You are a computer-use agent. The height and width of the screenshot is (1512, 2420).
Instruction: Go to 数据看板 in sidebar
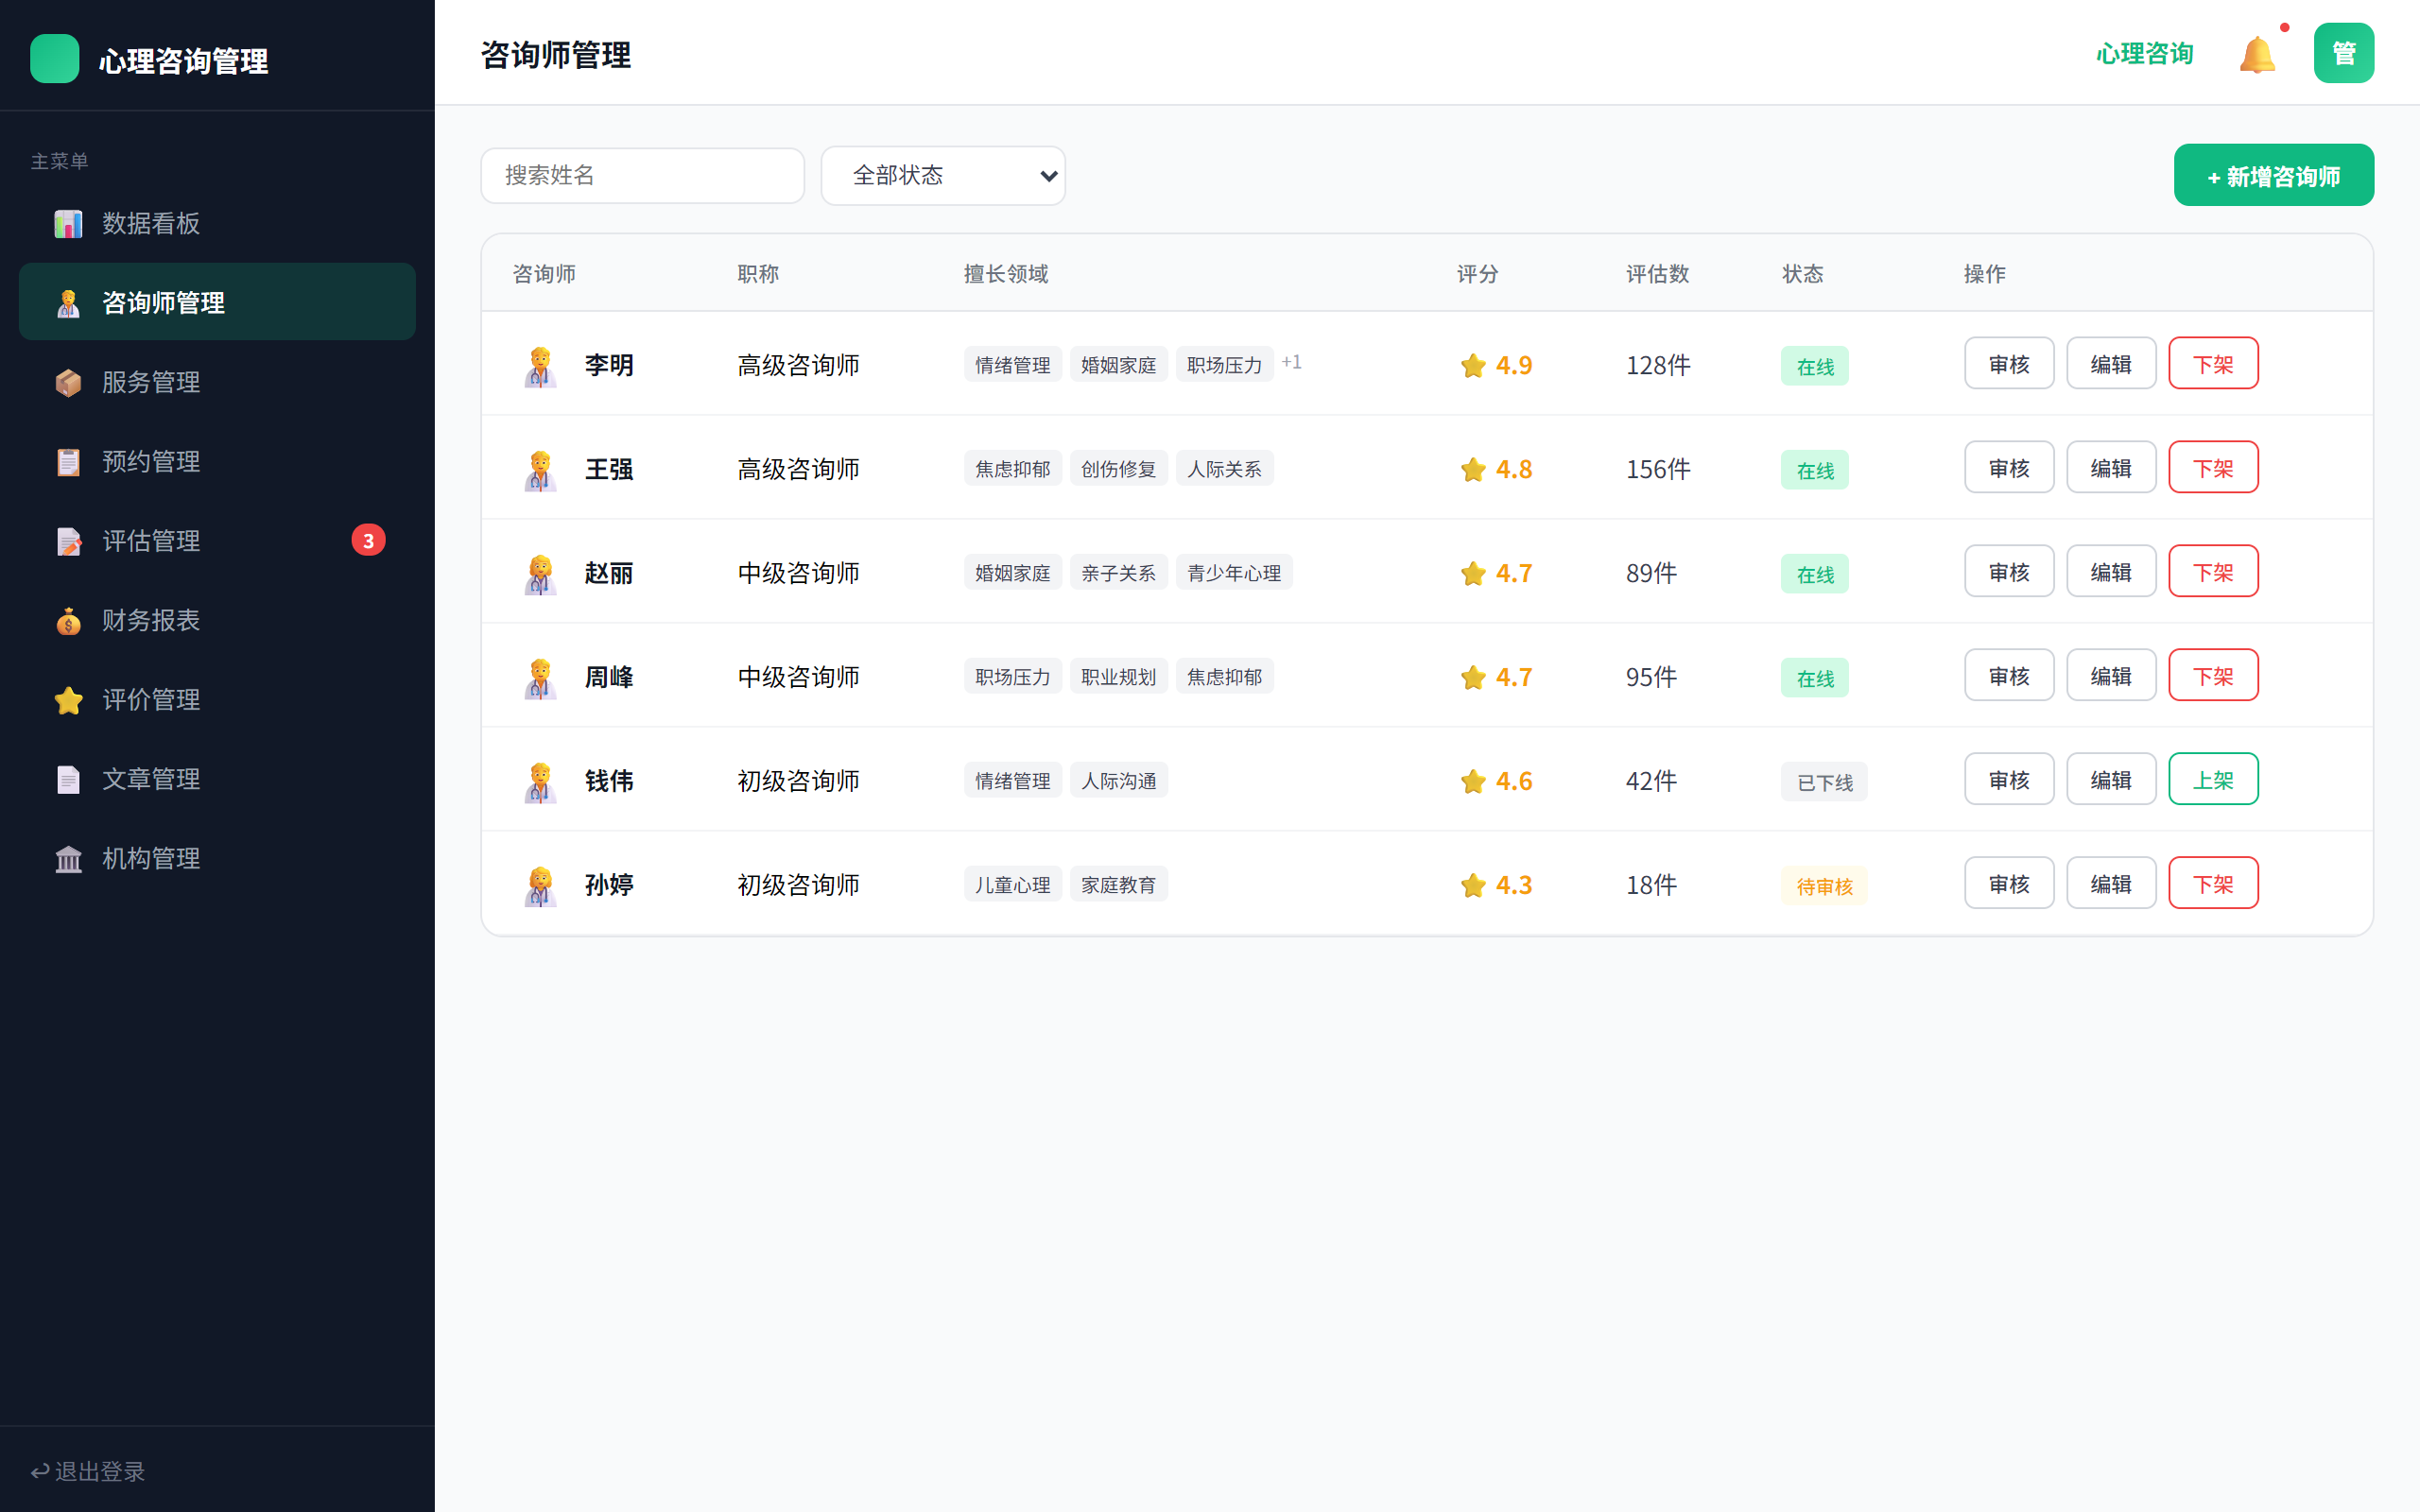pos(217,223)
